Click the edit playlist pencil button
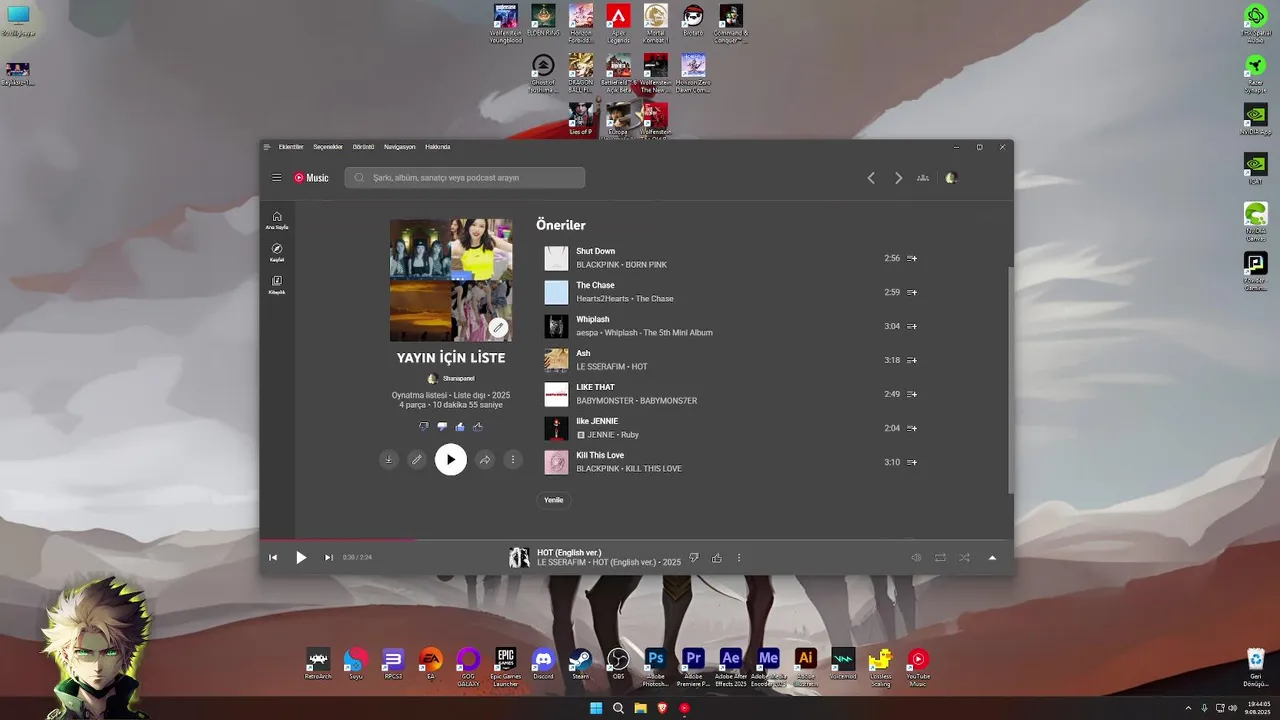This screenshot has height=720, width=1280. pos(417,460)
